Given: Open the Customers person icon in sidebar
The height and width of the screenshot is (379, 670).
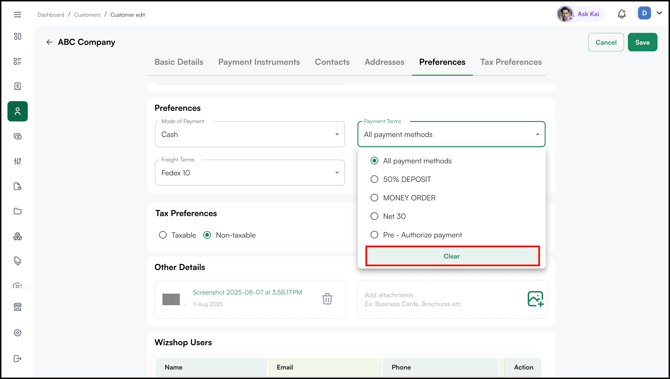Looking at the screenshot, I should pos(18,111).
